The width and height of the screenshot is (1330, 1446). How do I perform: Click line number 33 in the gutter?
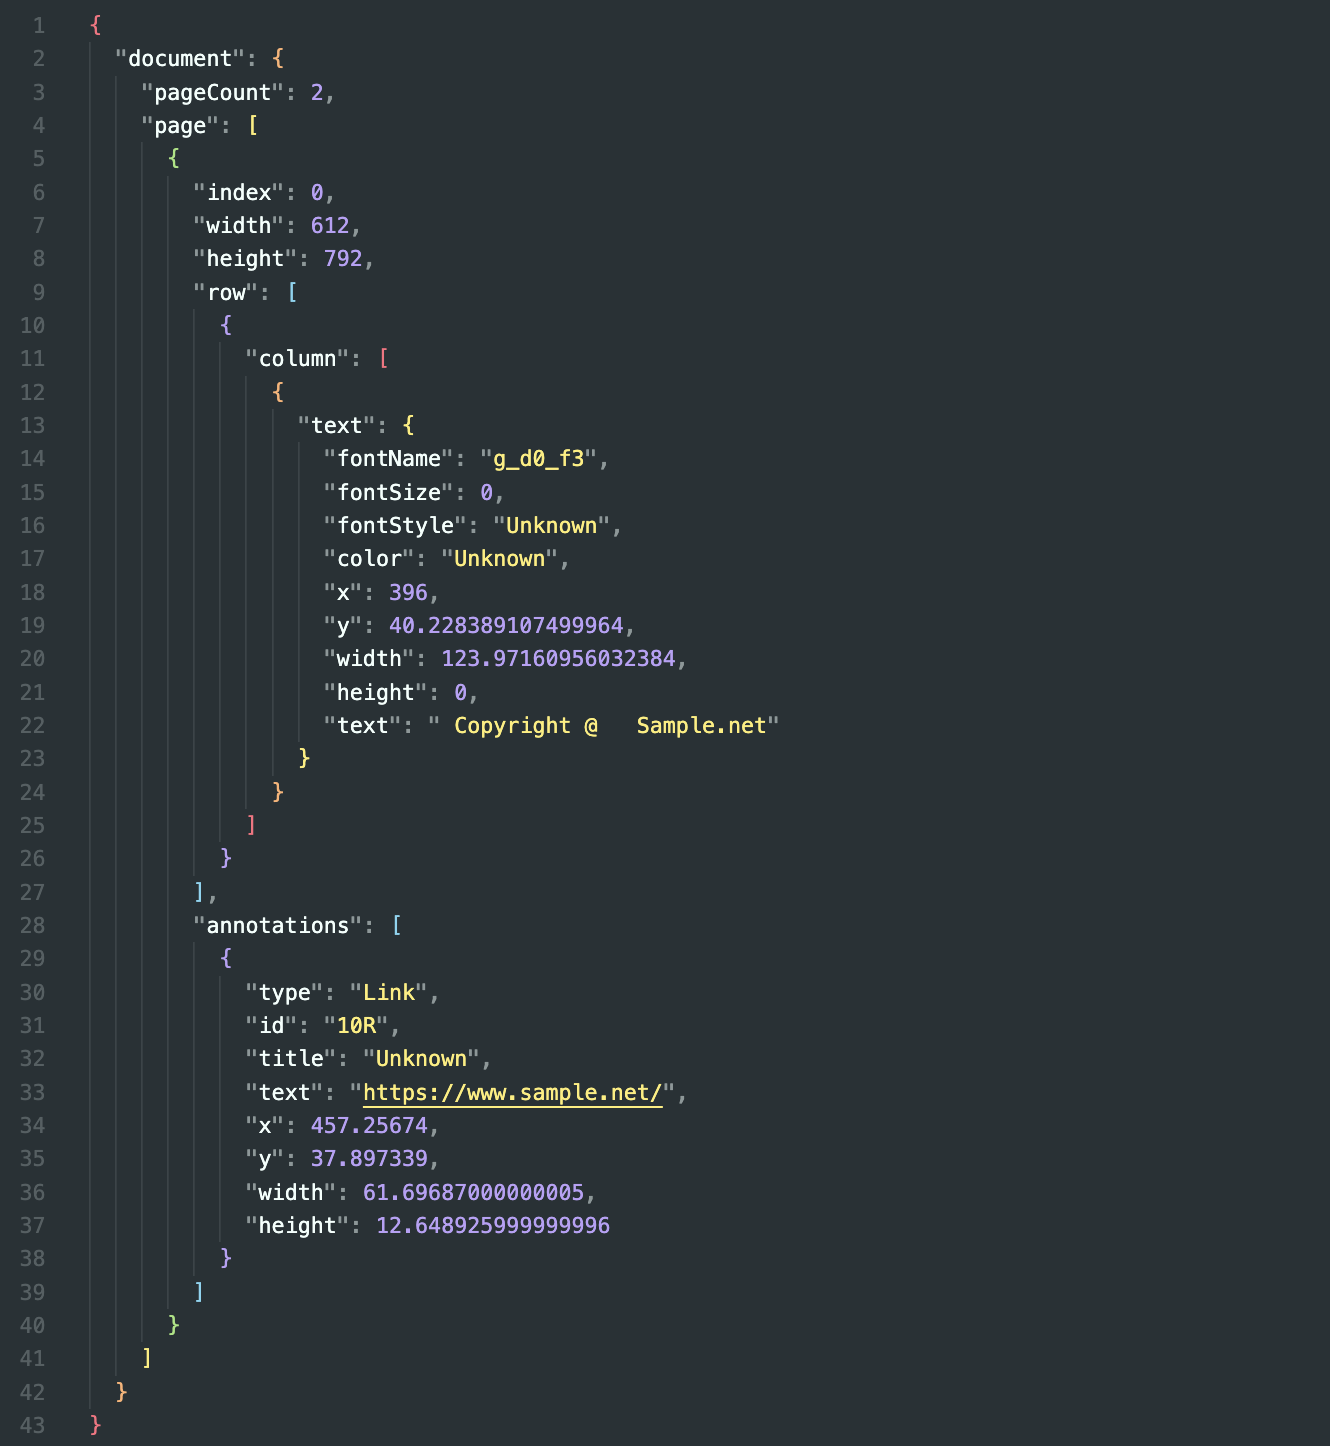point(32,1092)
